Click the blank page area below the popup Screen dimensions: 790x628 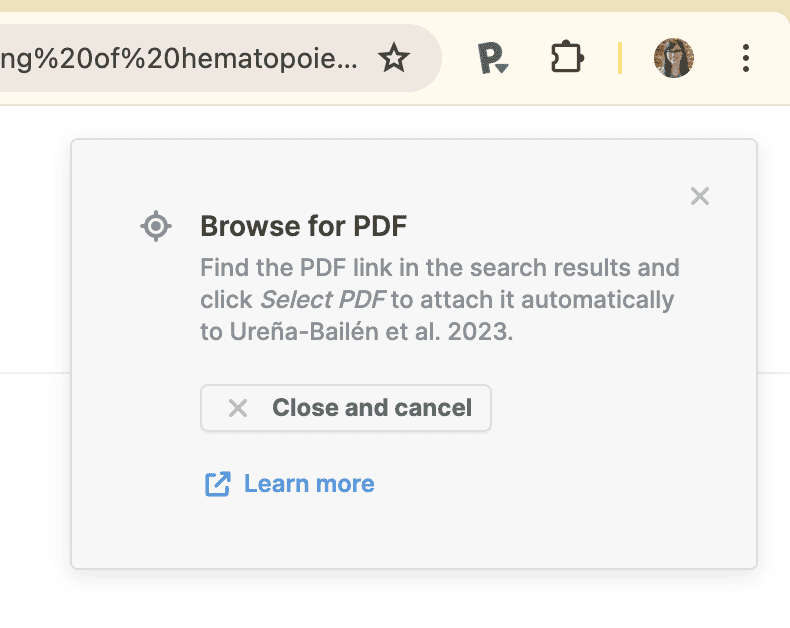400,600
